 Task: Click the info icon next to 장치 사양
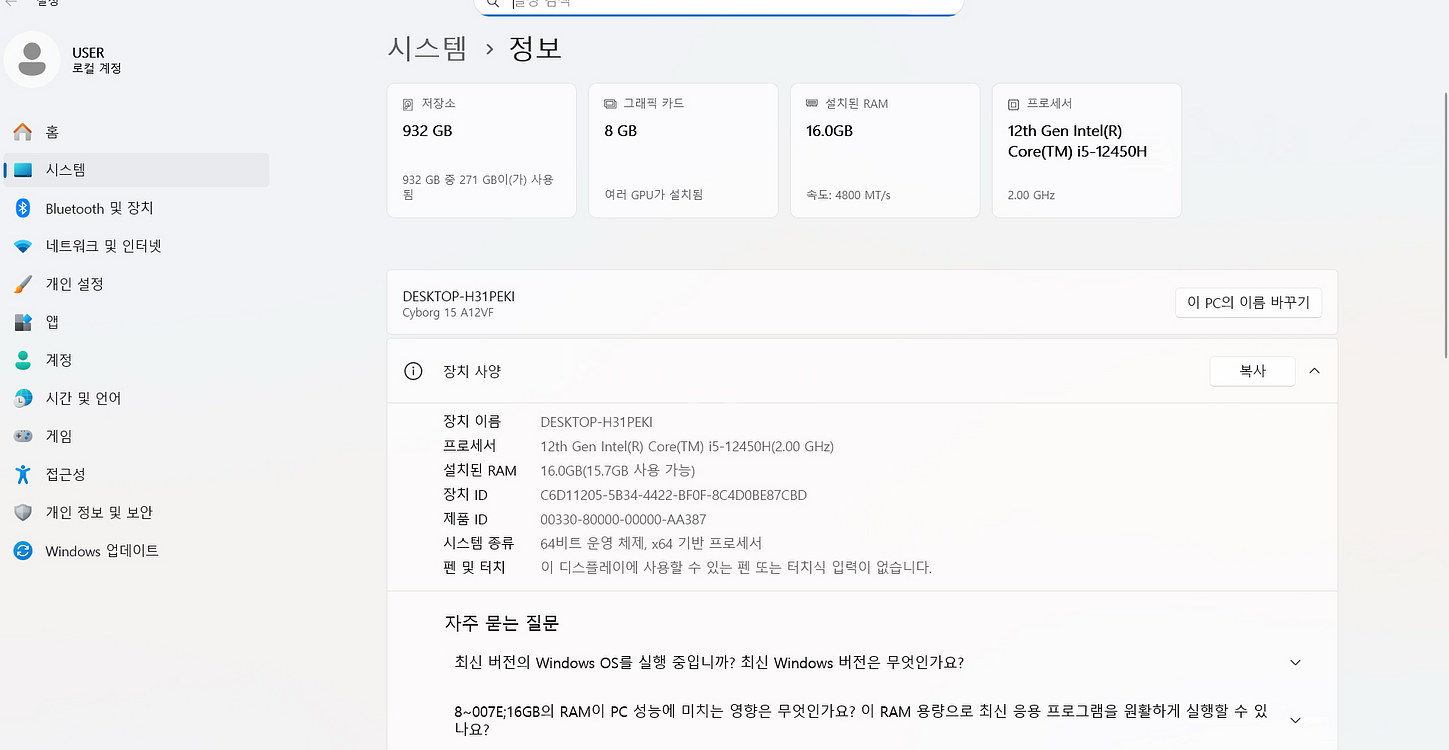(x=413, y=370)
